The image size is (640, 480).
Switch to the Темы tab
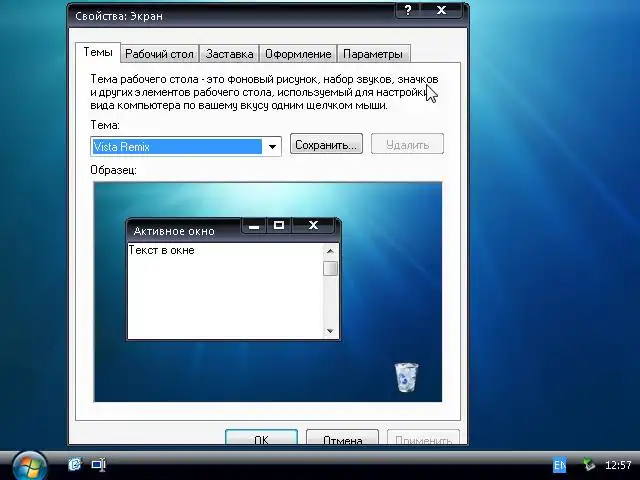click(x=98, y=52)
